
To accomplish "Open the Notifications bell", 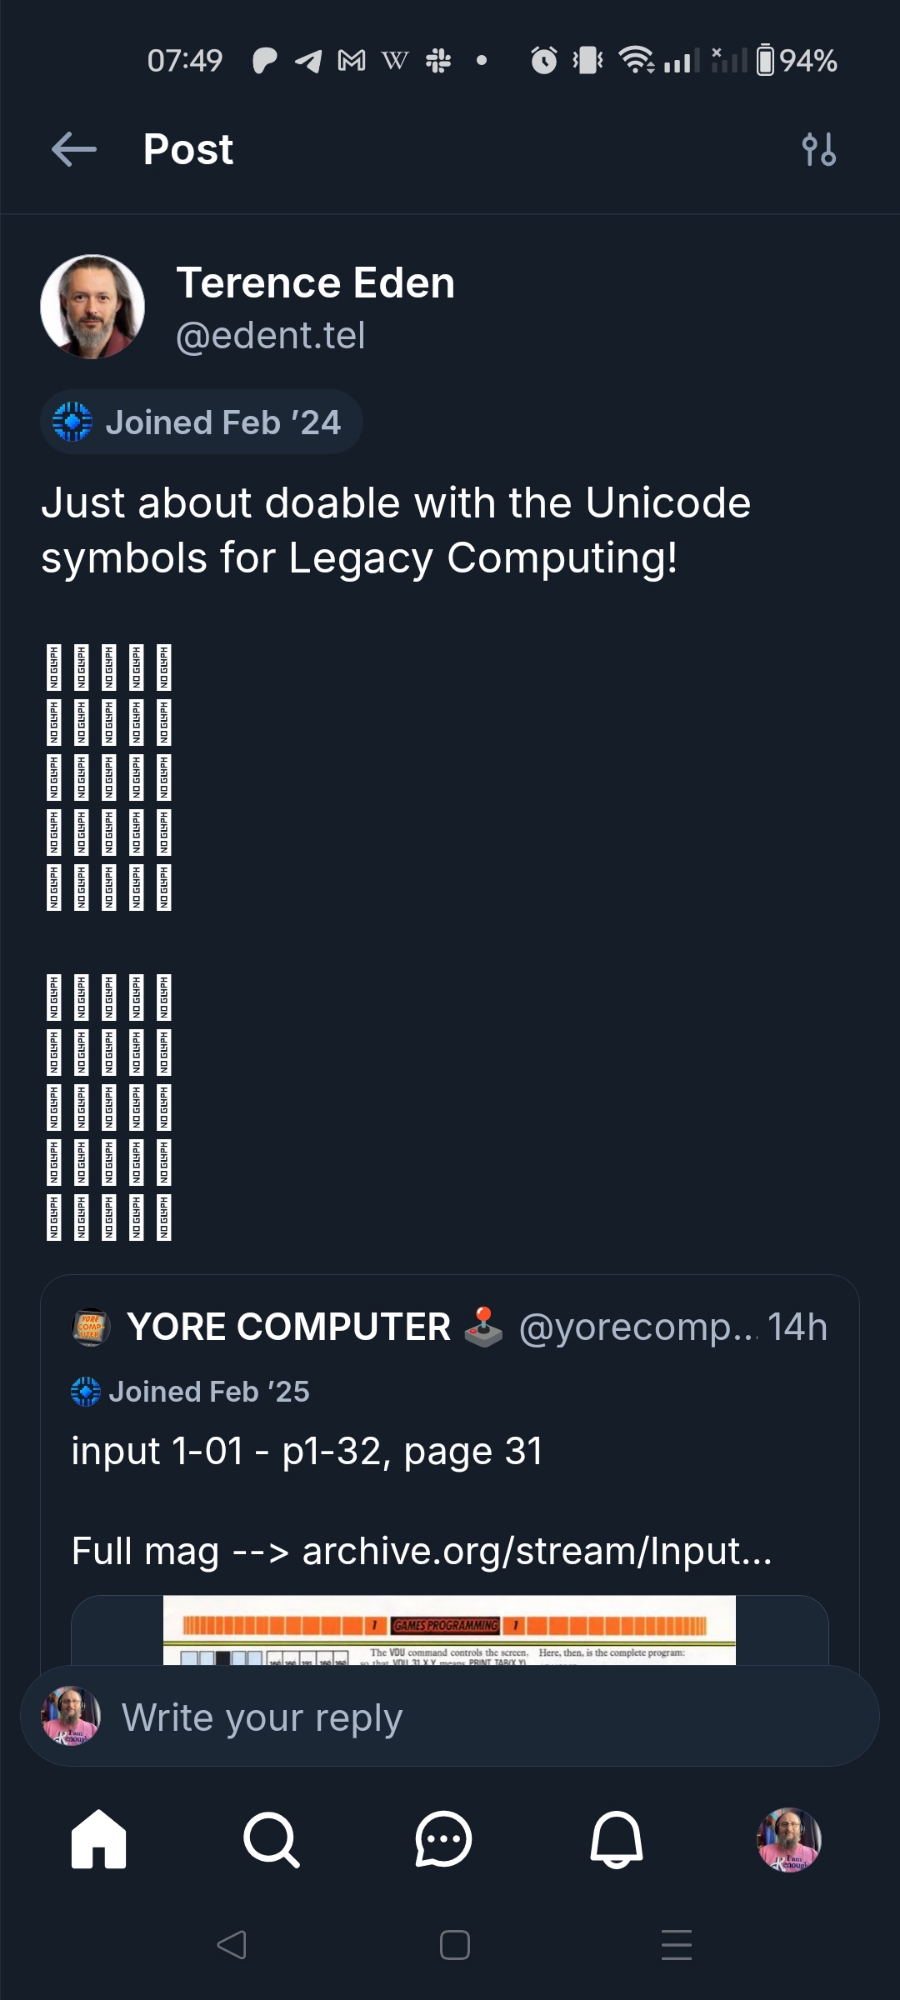I will pyautogui.click(x=616, y=1839).
